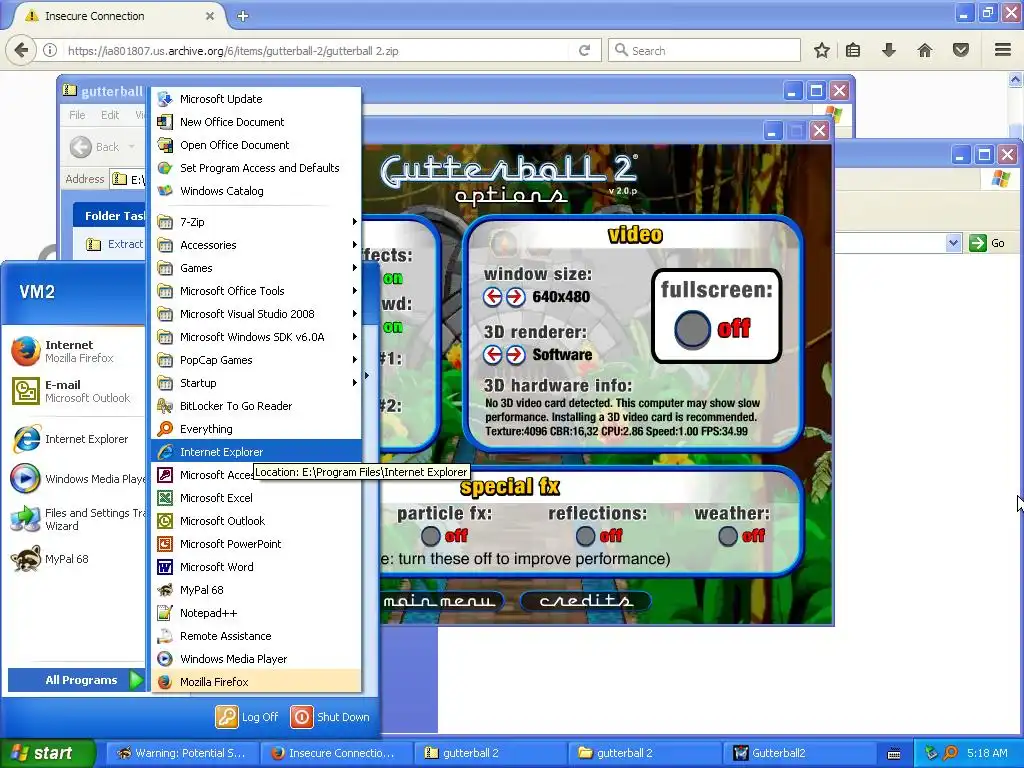Click the Go button in explorer window
Screen dimensions: 1024x768
pos(987,243)
